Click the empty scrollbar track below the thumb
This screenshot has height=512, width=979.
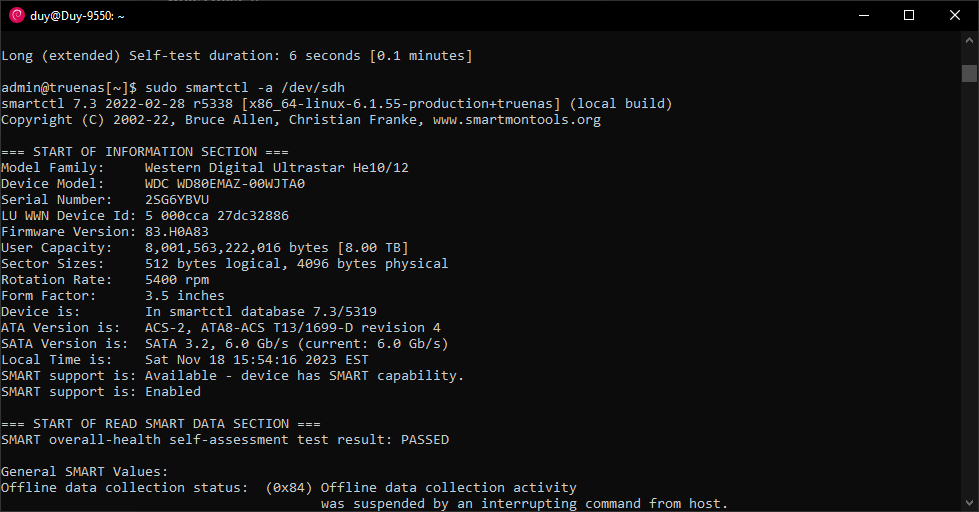tap(969, 287)
